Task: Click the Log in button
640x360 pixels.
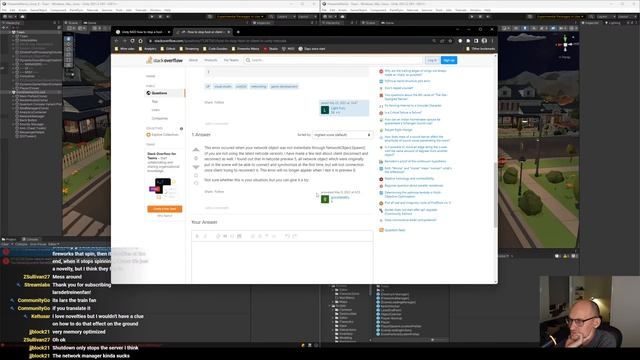Action: 432,60
